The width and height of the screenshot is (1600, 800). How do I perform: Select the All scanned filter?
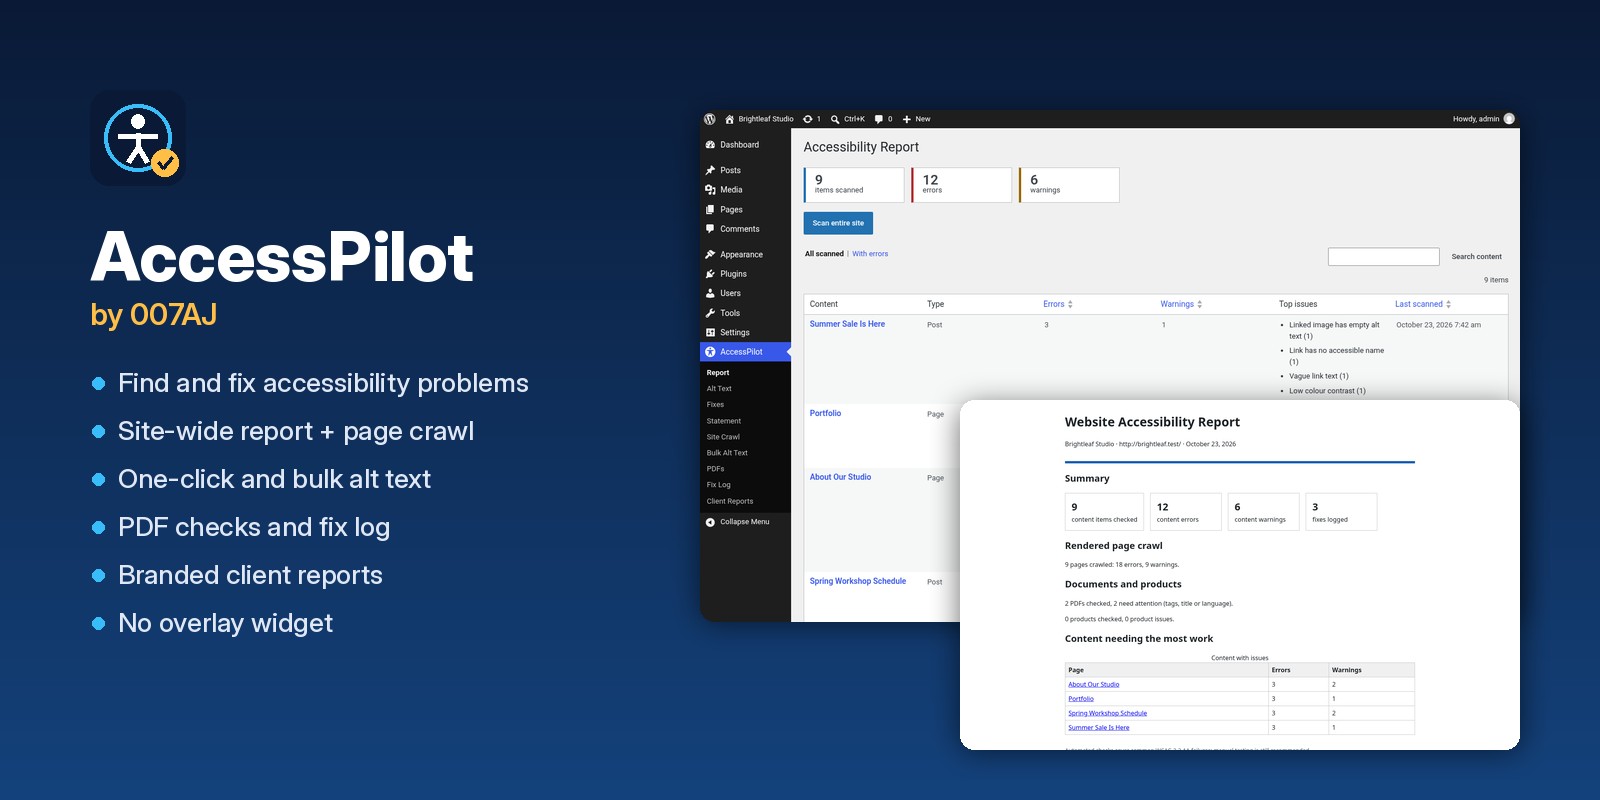(824, 254)
